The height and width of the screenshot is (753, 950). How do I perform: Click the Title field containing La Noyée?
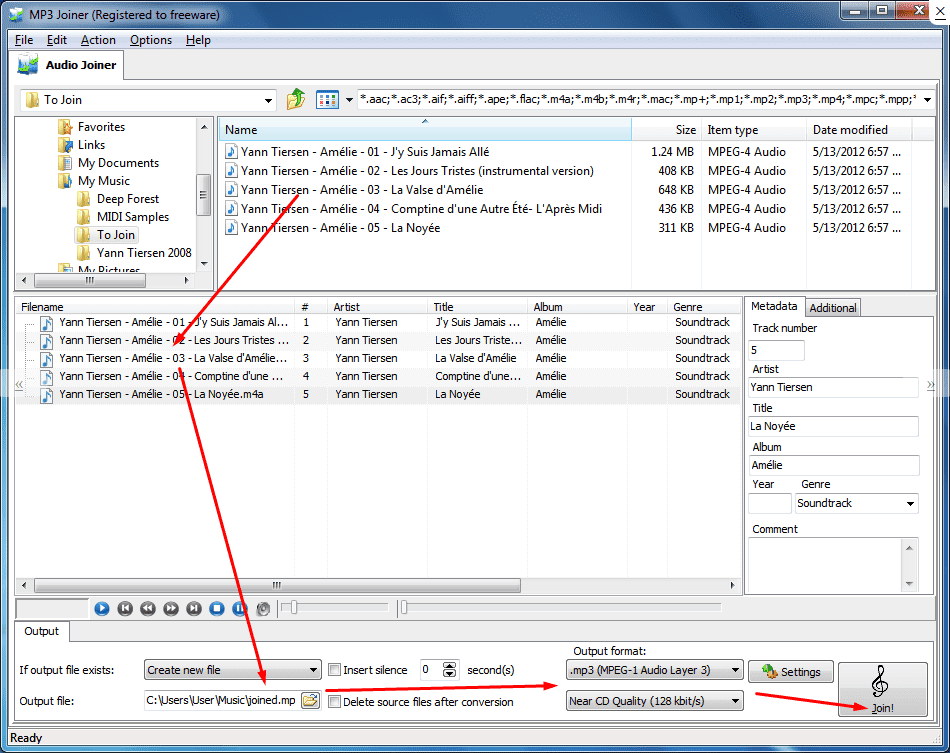pos(834,426)
